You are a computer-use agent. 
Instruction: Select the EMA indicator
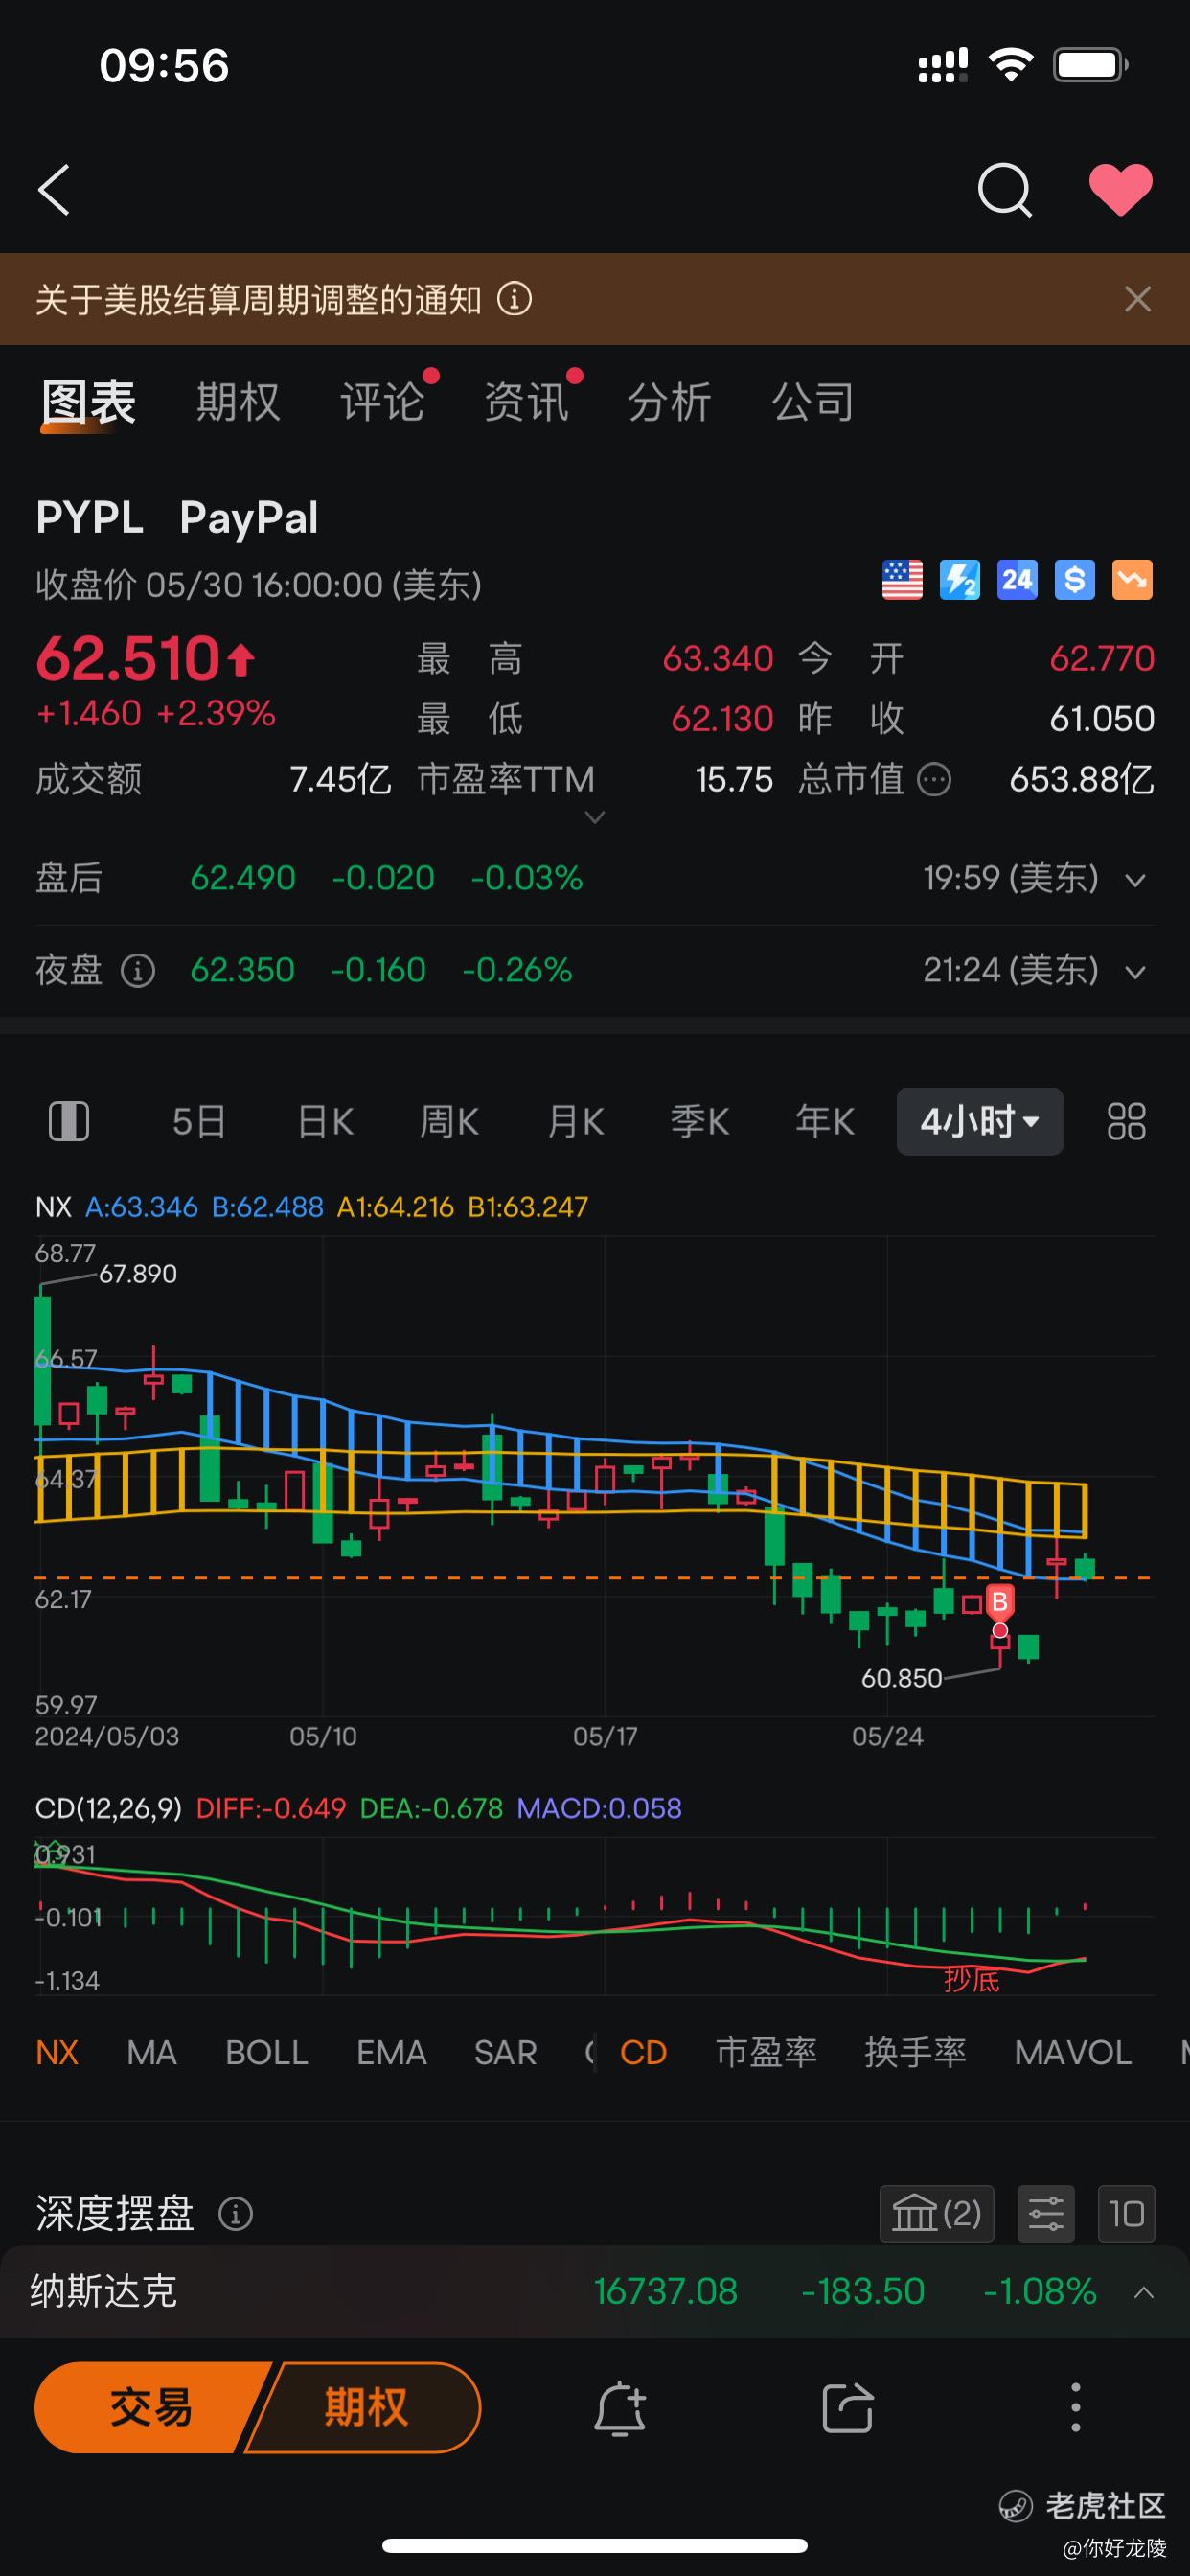tap(391, 2052)
